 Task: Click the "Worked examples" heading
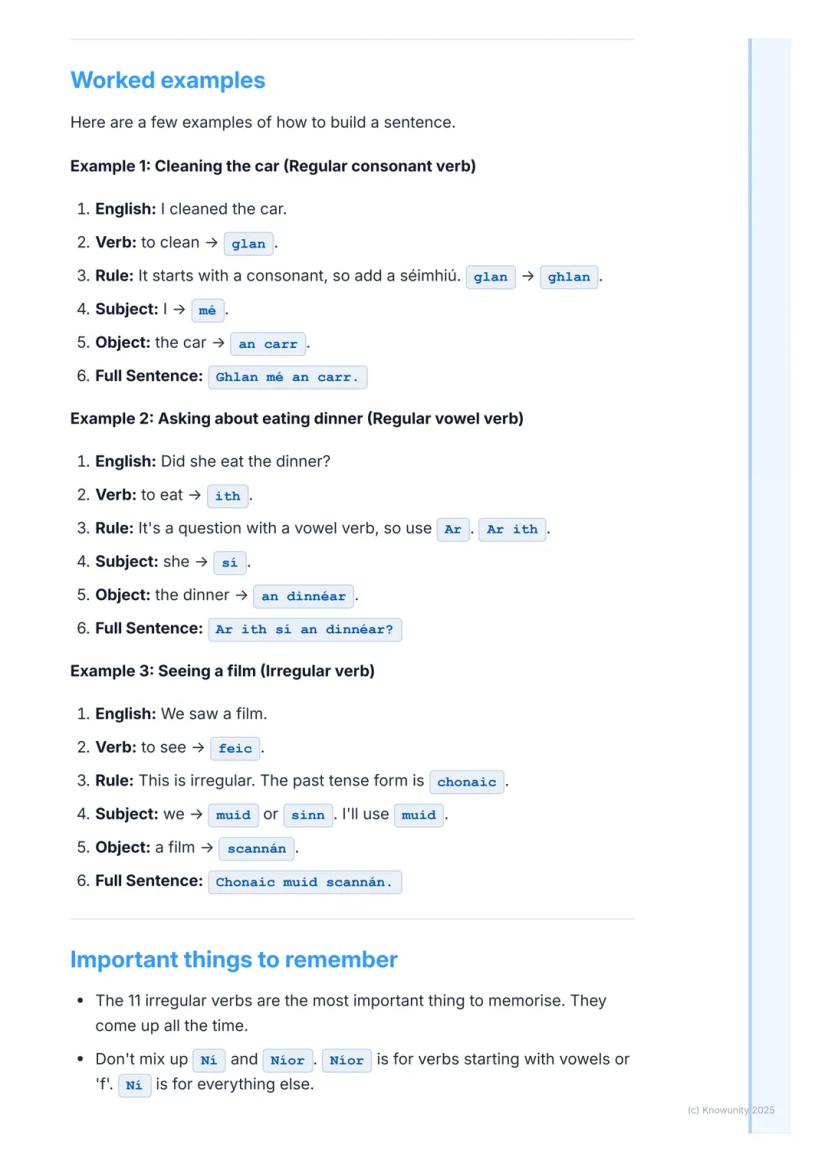(168, 81)
